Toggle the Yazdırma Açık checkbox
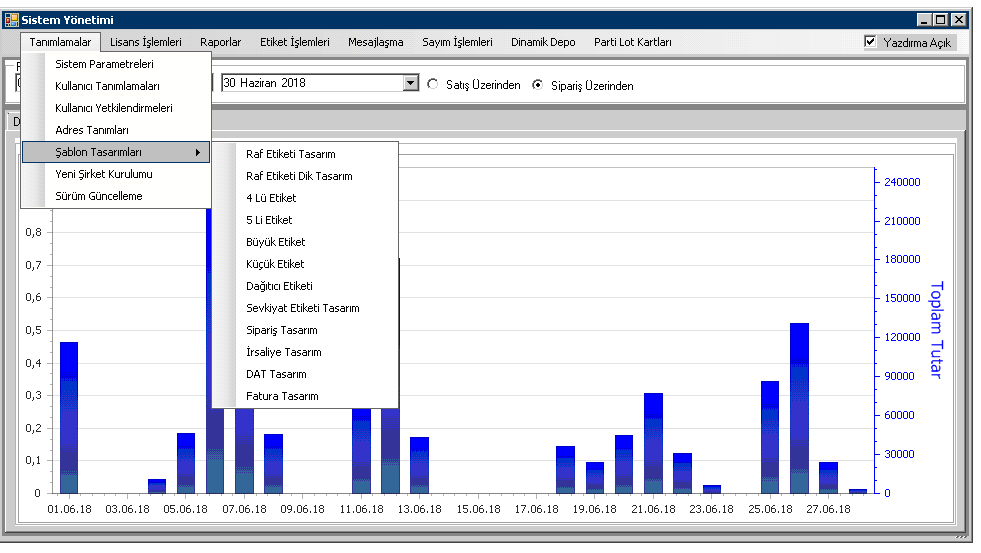Viewport: 981px width, 553px height. pos(870,42)
